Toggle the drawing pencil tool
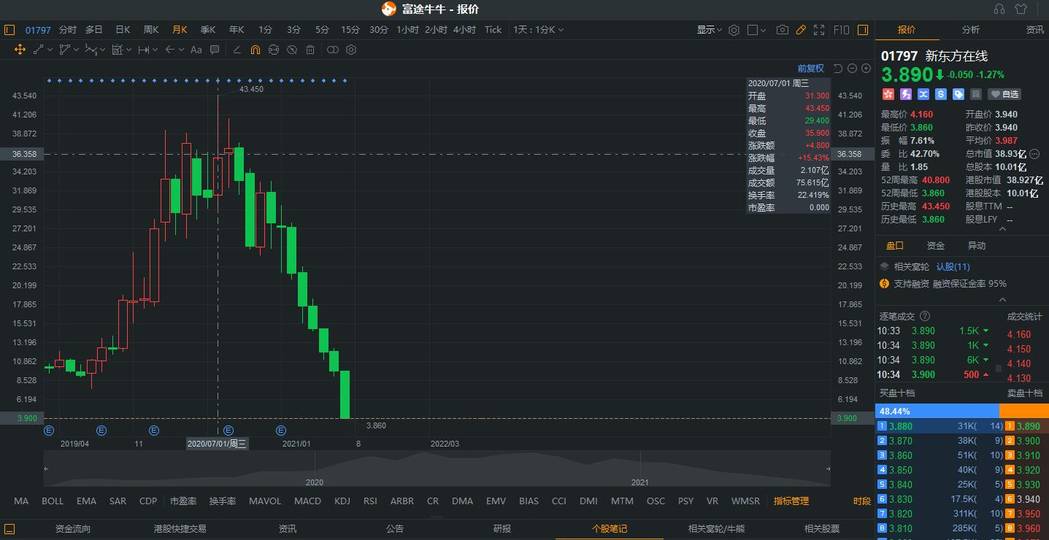Image resolution: width=1049 pixels, height=540 pixels. click(801, 29)
